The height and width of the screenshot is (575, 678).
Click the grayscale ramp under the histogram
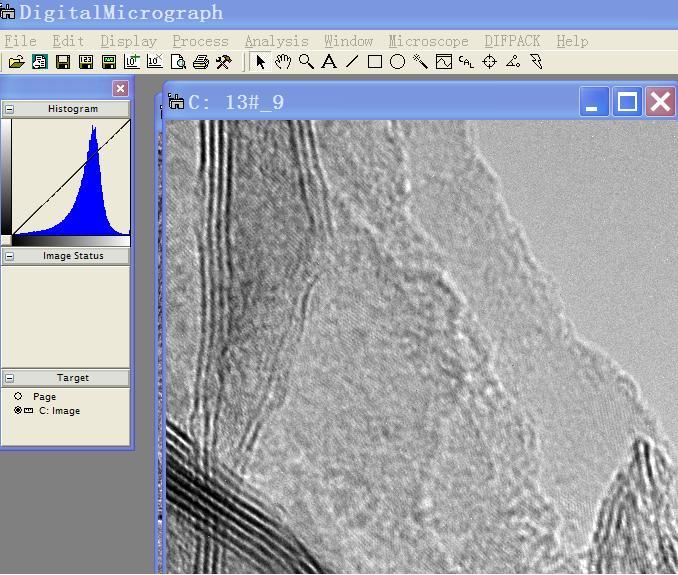tap(70, 241)
